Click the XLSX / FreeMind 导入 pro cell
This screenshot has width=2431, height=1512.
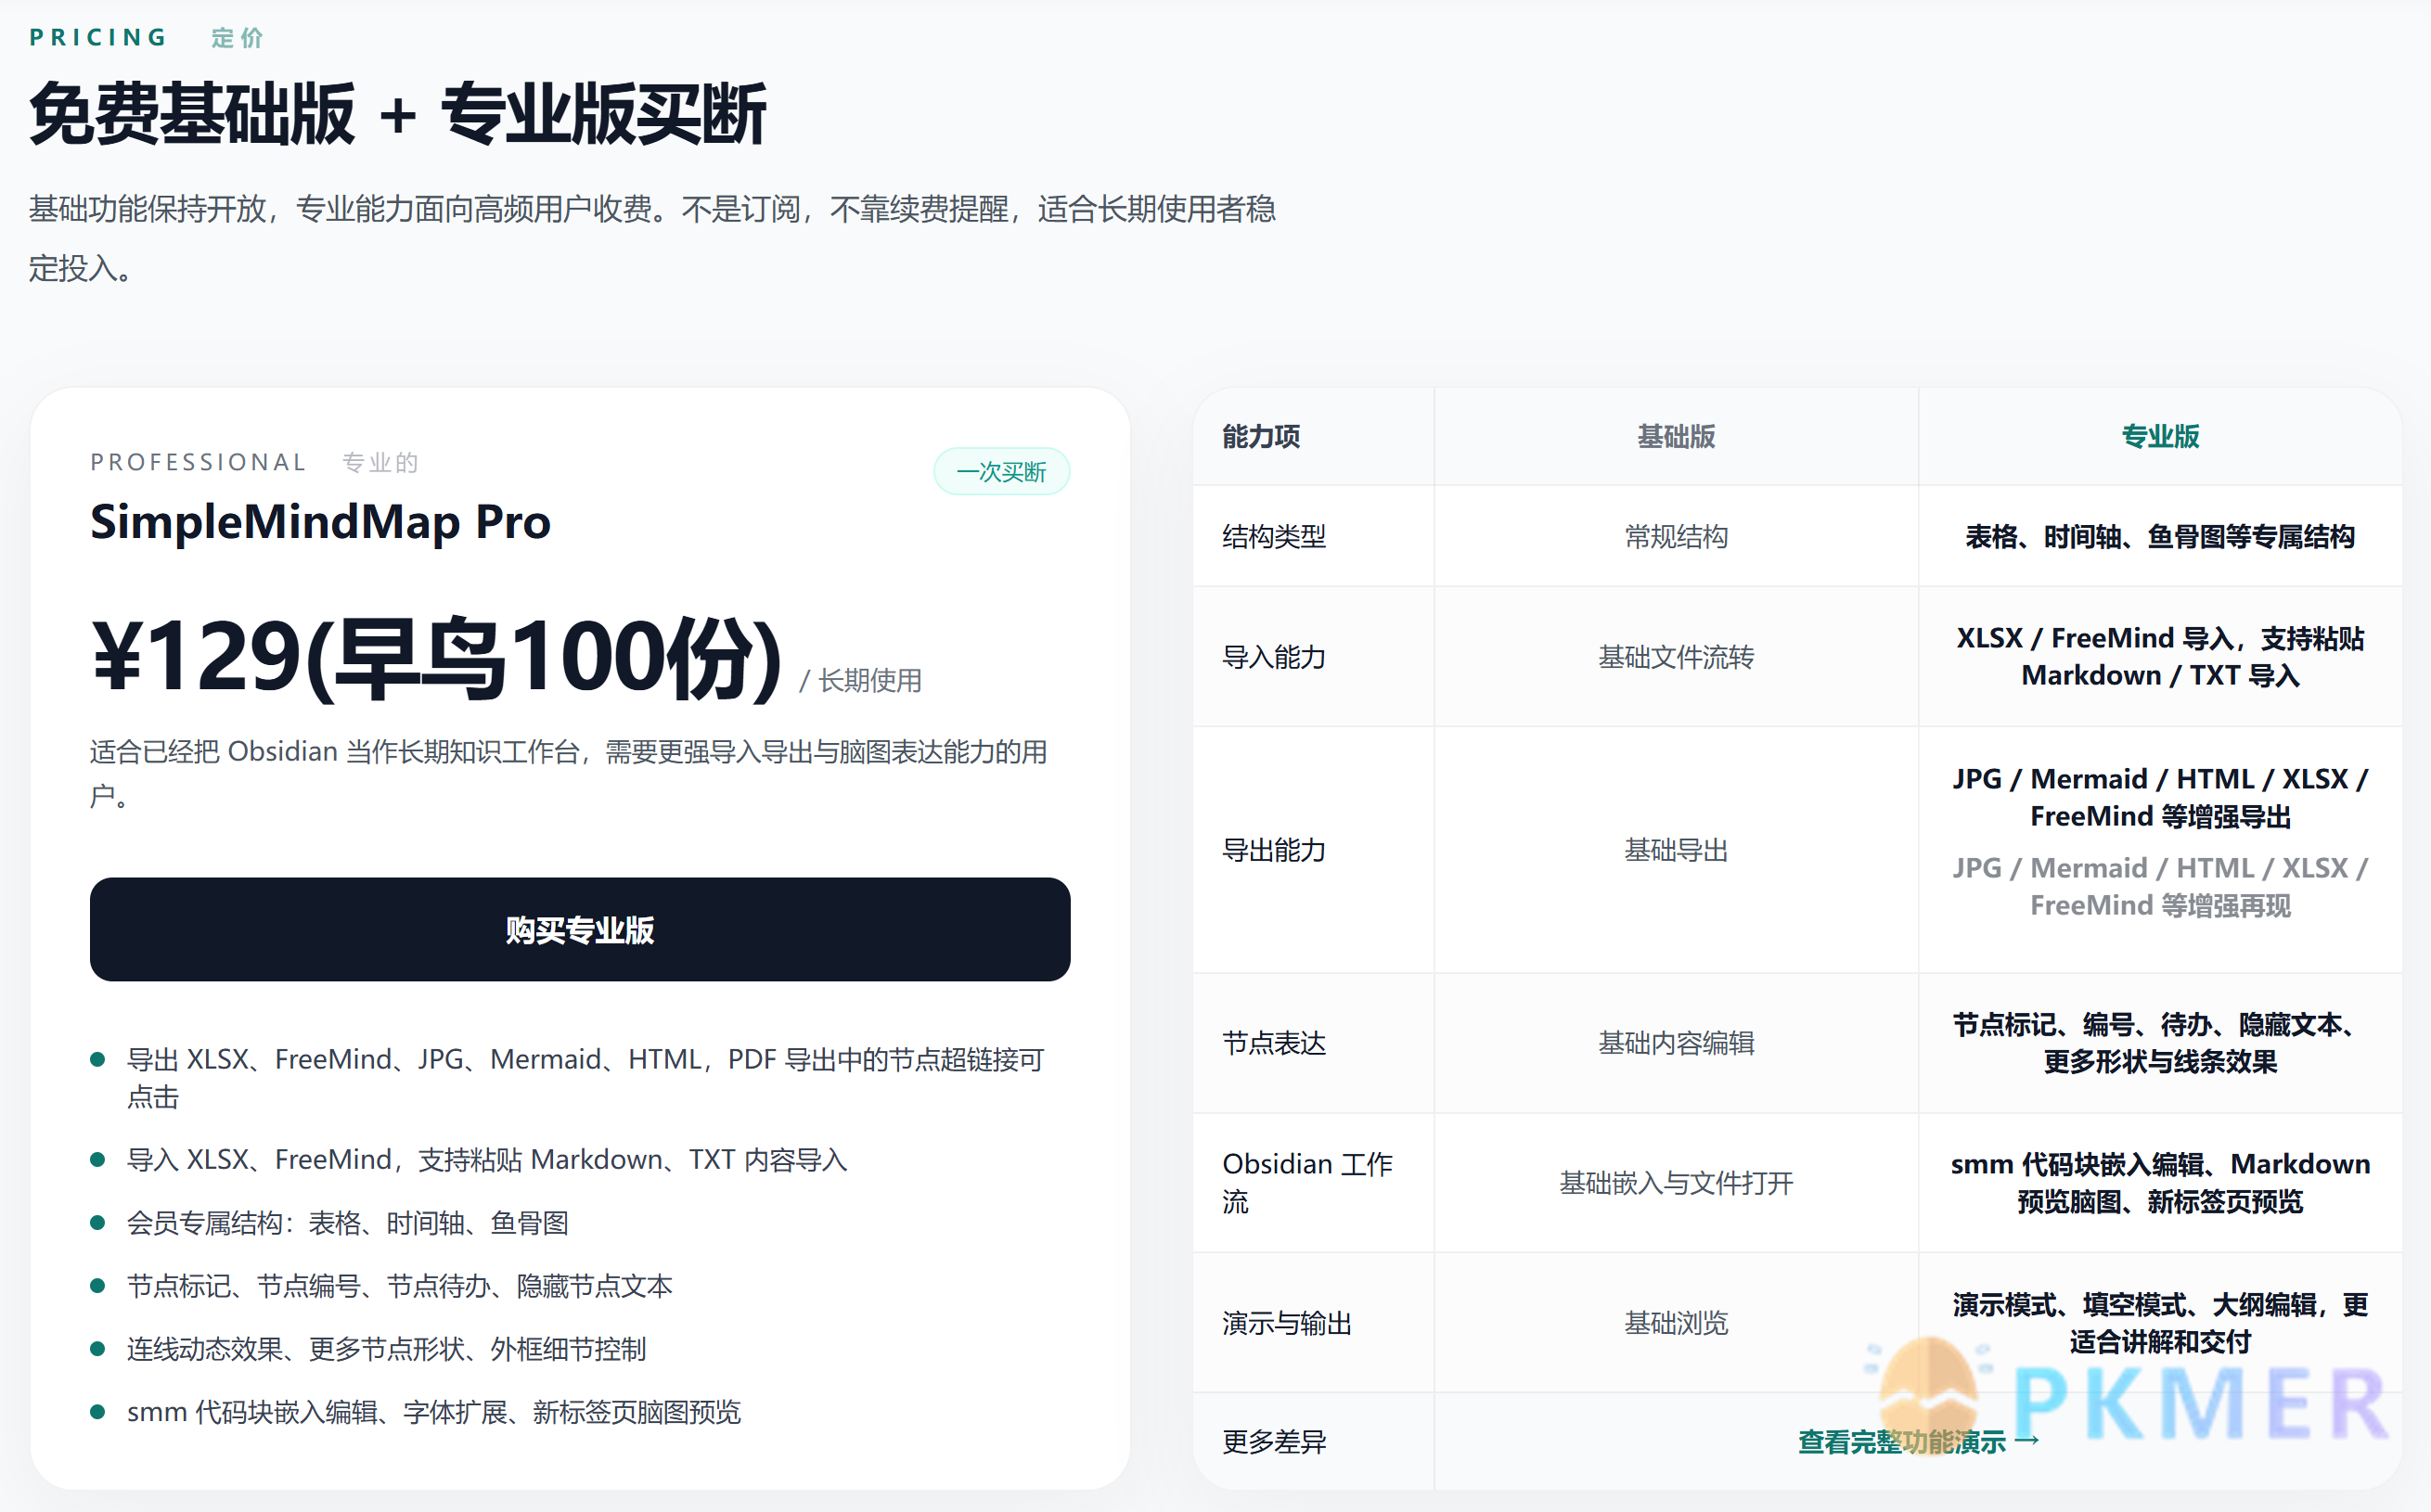2160,656
